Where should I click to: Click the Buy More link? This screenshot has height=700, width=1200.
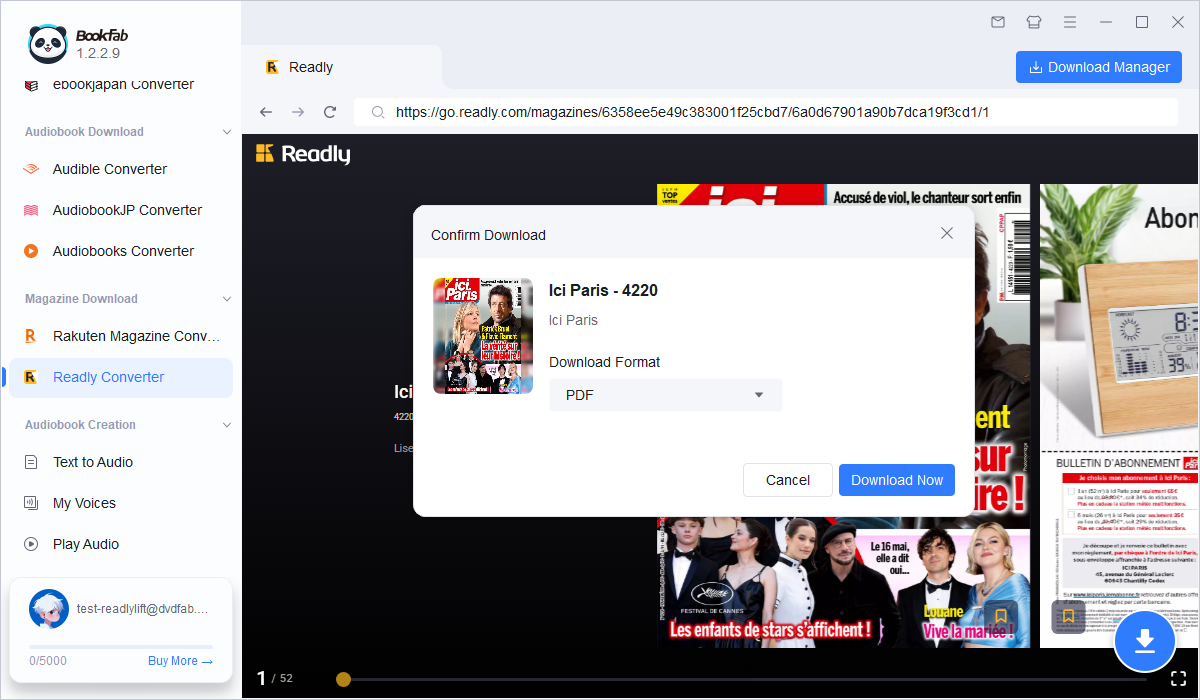(x=180, y=661)
